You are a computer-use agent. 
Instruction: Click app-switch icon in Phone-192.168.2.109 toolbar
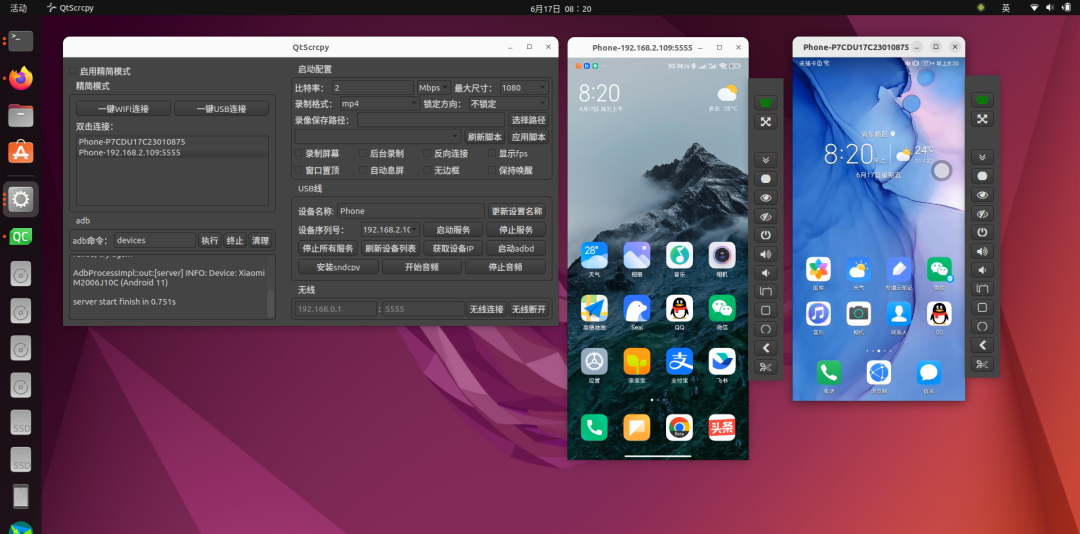point(765,291)
